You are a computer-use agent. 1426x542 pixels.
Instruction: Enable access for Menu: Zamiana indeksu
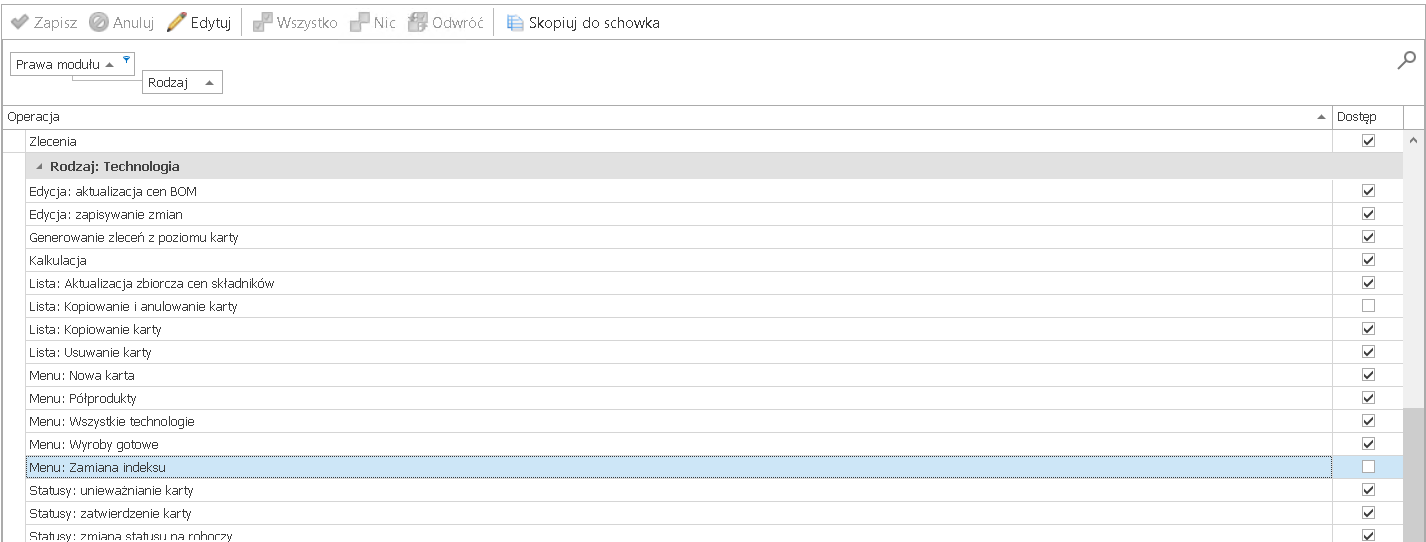click(1368, 467)
